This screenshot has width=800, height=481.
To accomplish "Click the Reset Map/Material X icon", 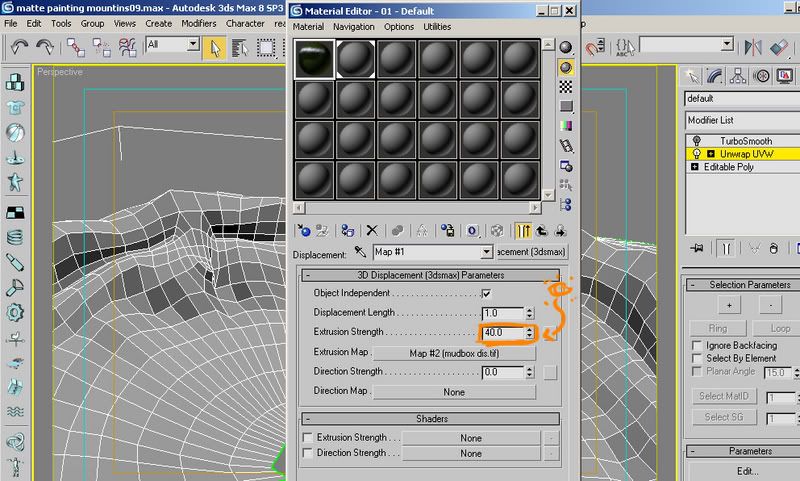I will tap(372, 231).
